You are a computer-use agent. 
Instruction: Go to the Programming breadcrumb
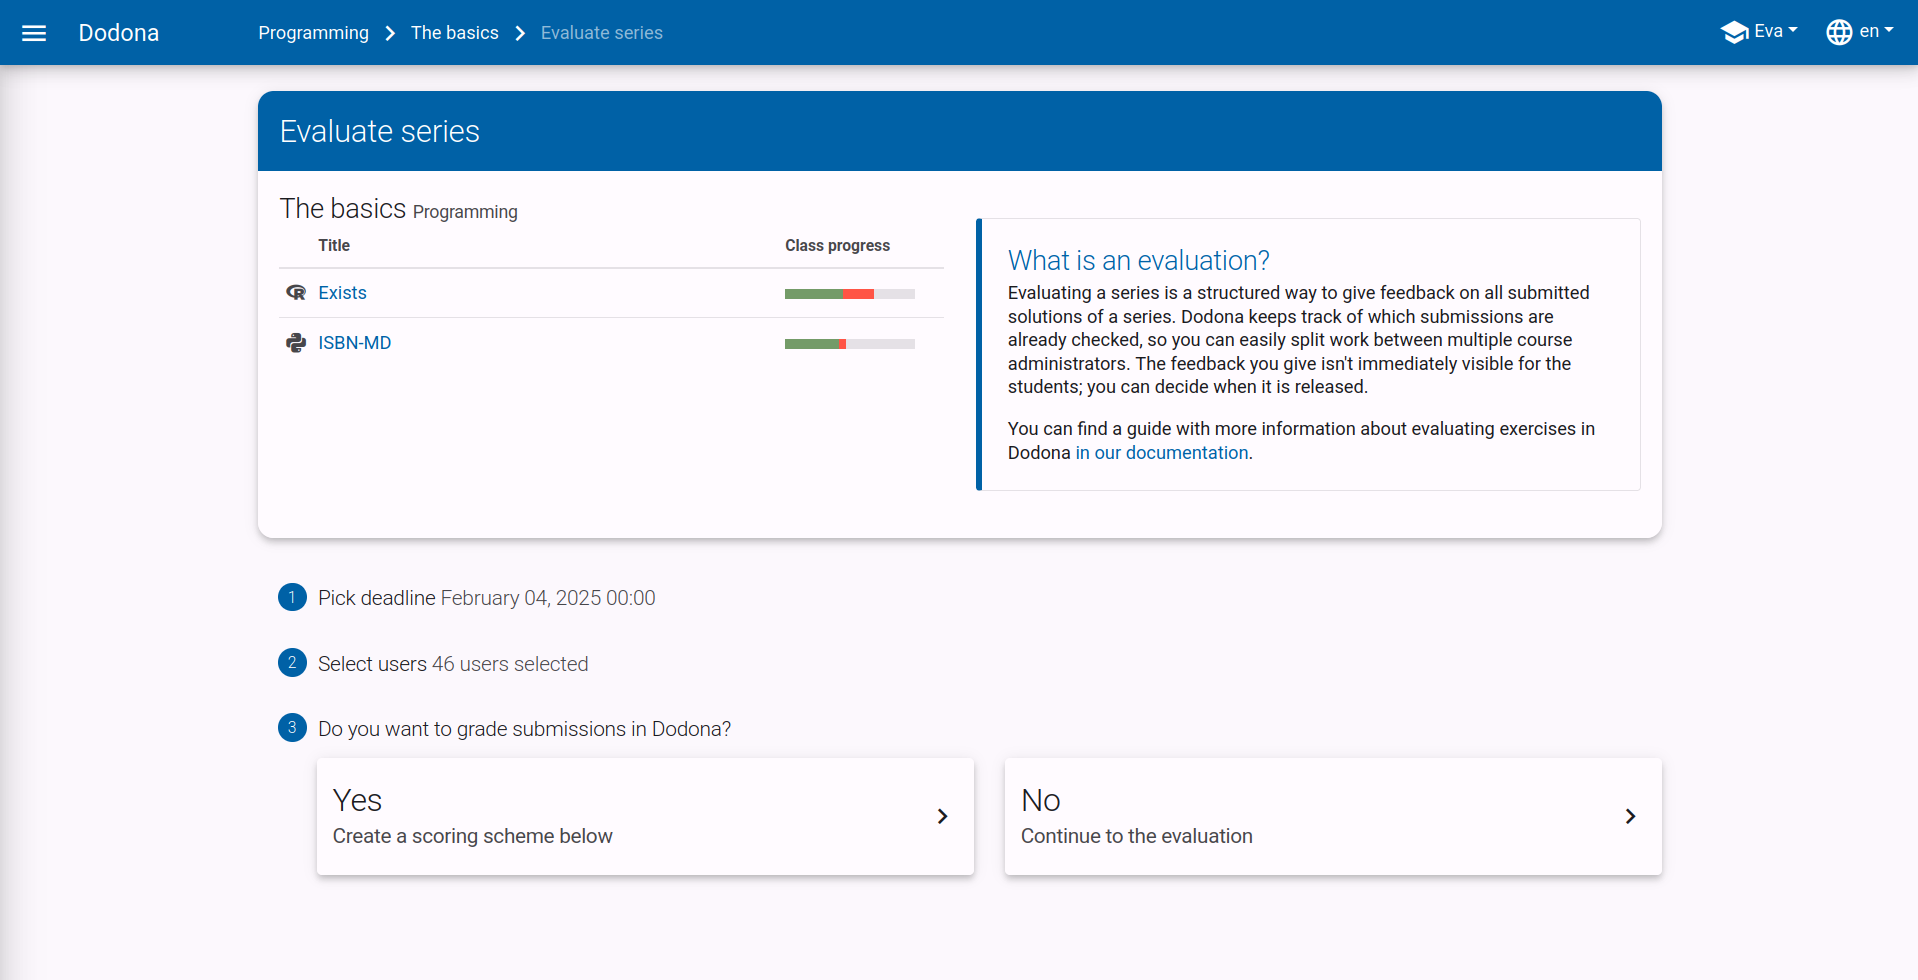tap(313, 33)
